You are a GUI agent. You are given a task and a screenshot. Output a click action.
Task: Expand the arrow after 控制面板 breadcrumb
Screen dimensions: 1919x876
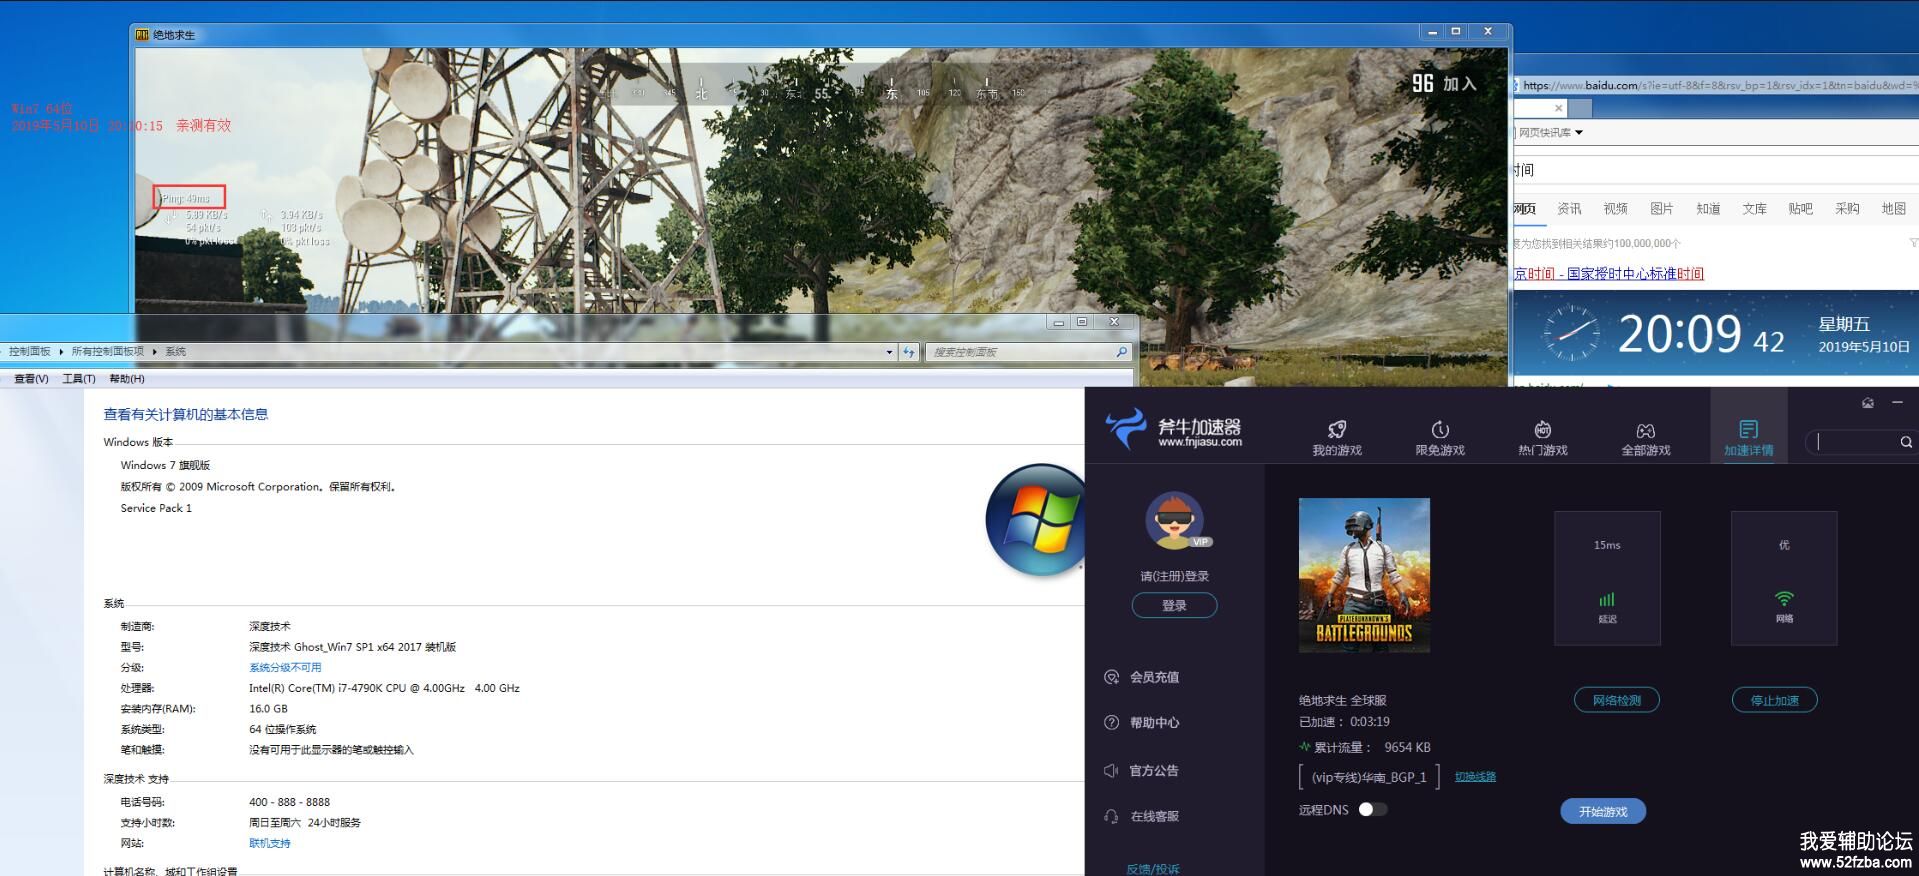click(x=61, y=352)
